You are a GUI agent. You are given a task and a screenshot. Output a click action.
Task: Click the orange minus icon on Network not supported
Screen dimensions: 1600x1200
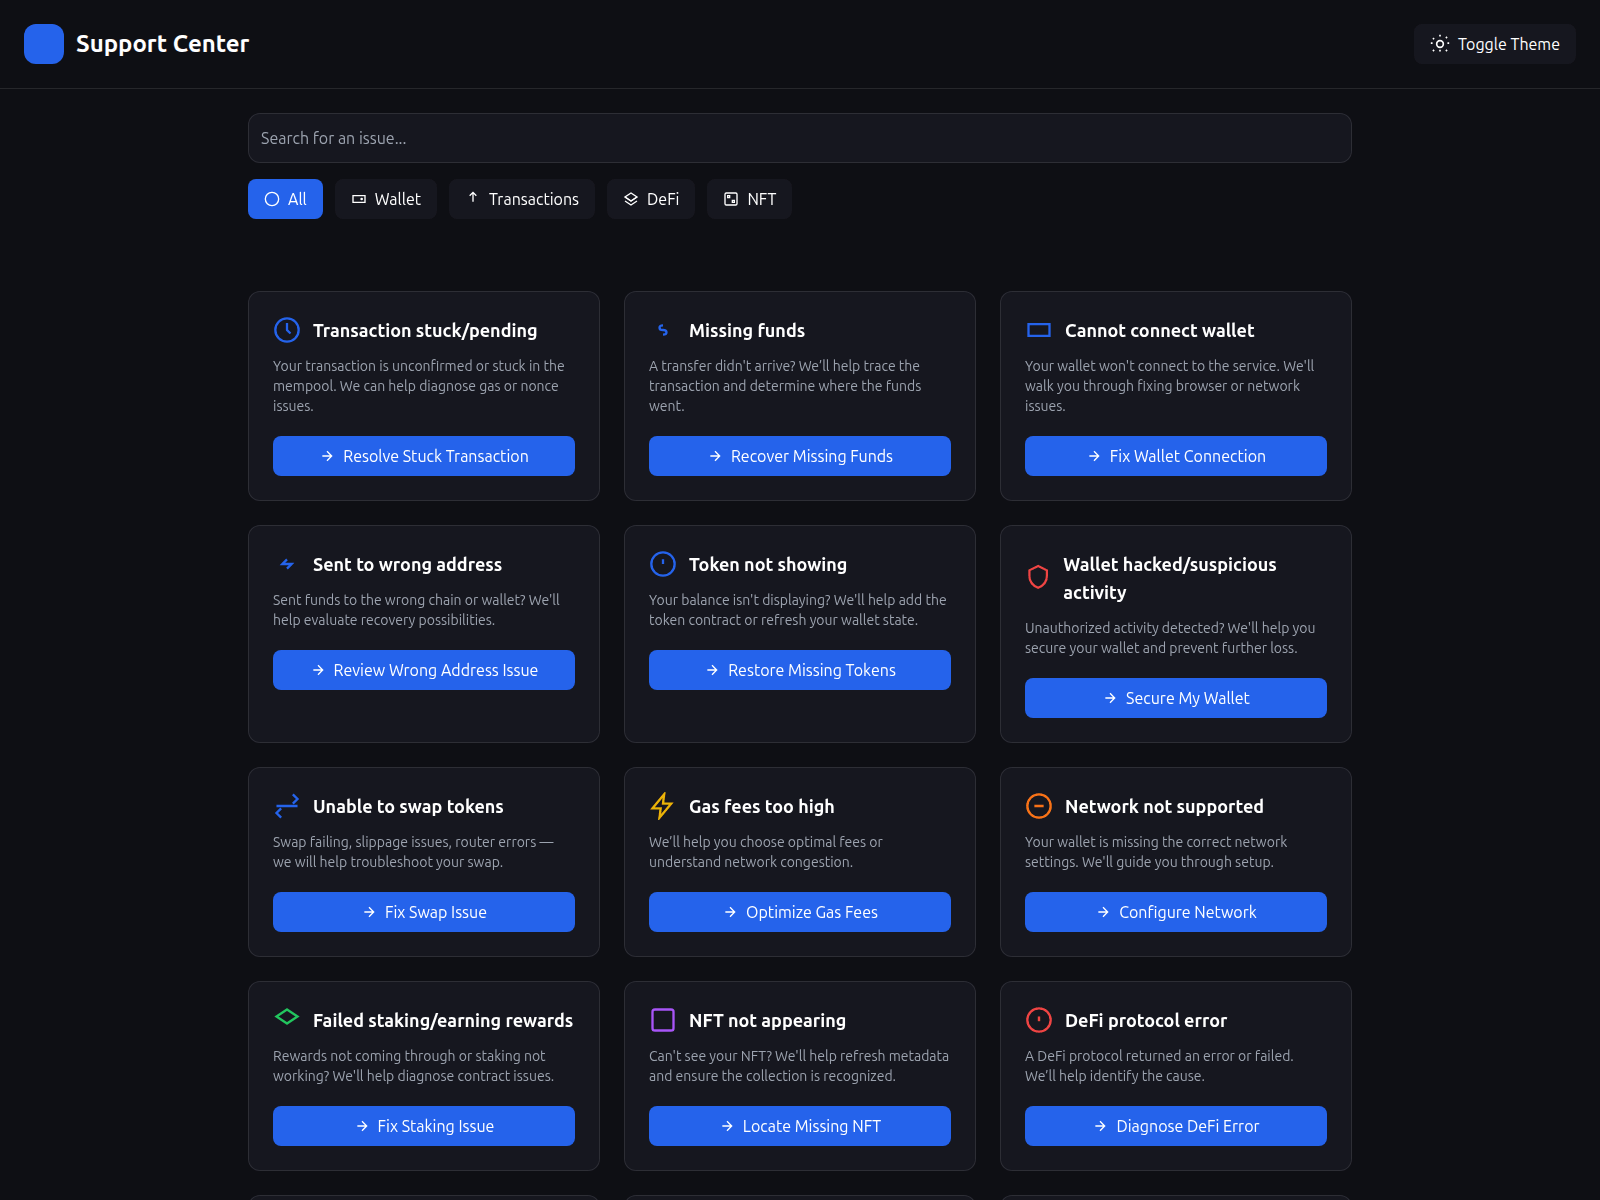[1038, 806]
